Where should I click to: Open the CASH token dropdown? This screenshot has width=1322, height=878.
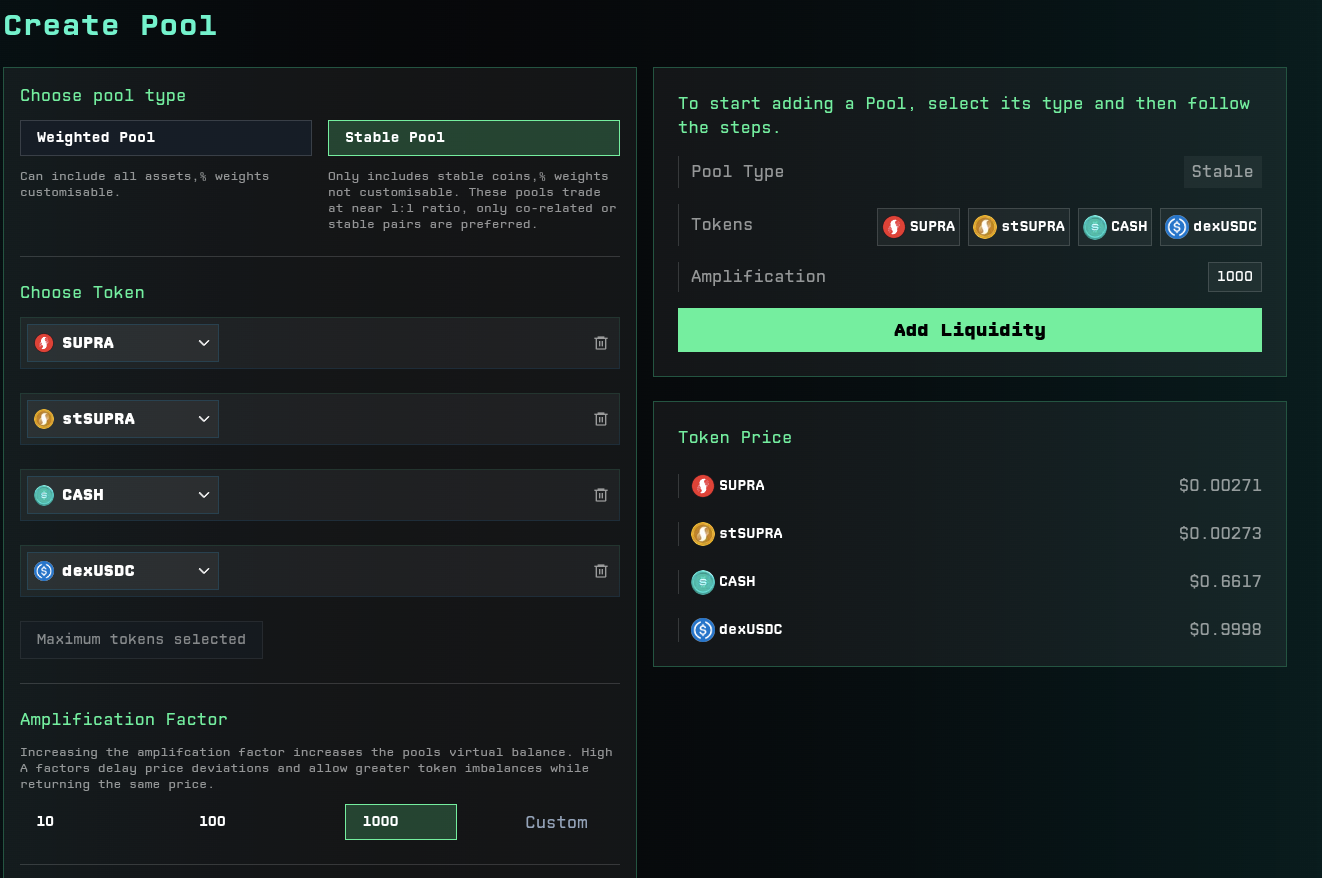[x=123, y=495]
